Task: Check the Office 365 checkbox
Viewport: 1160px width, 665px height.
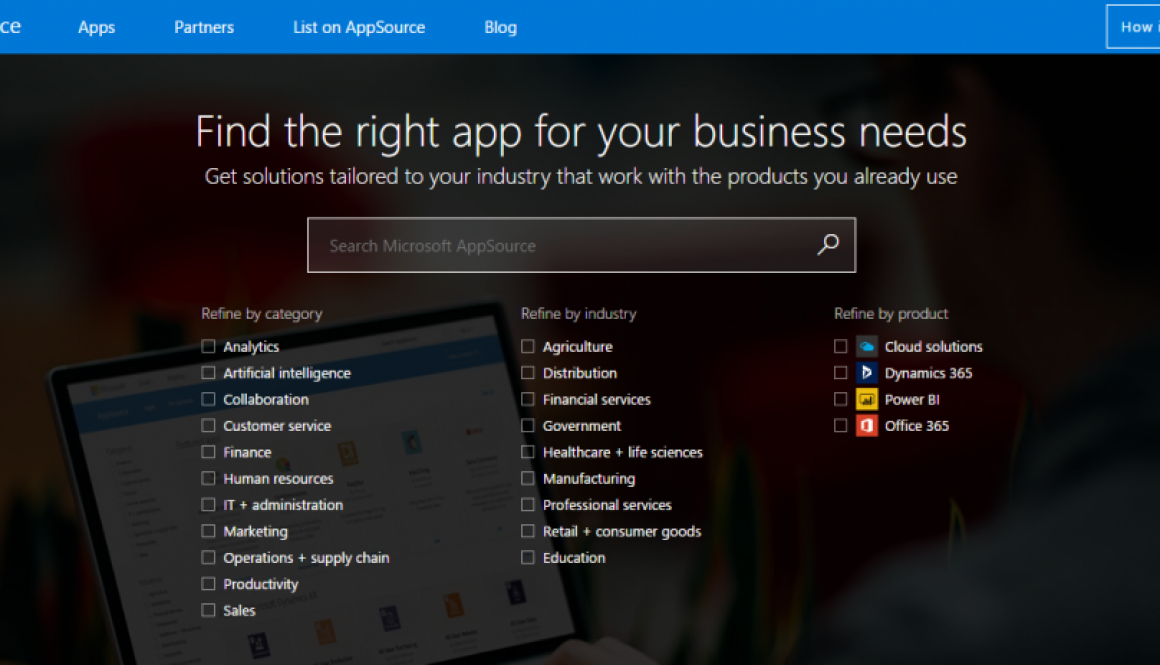Action: click(840, 425)
